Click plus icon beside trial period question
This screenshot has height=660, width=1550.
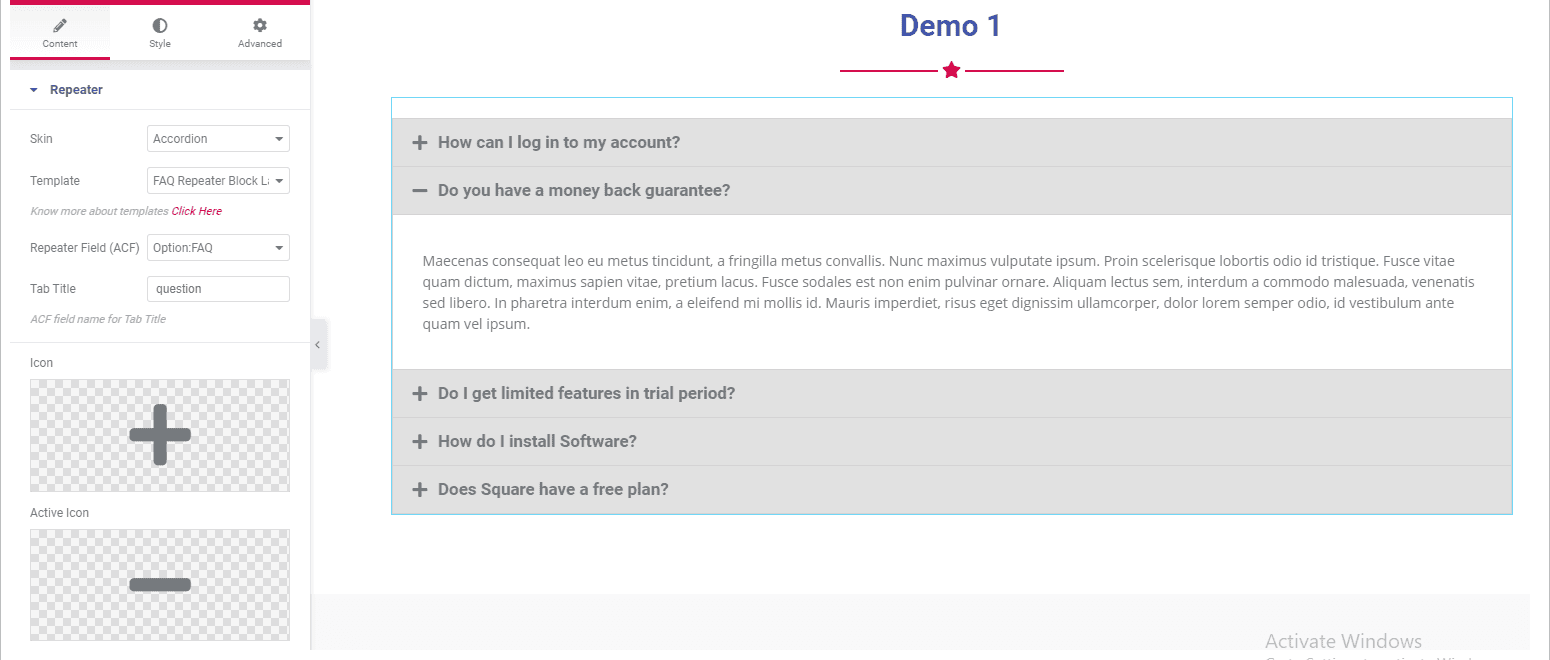420,394
